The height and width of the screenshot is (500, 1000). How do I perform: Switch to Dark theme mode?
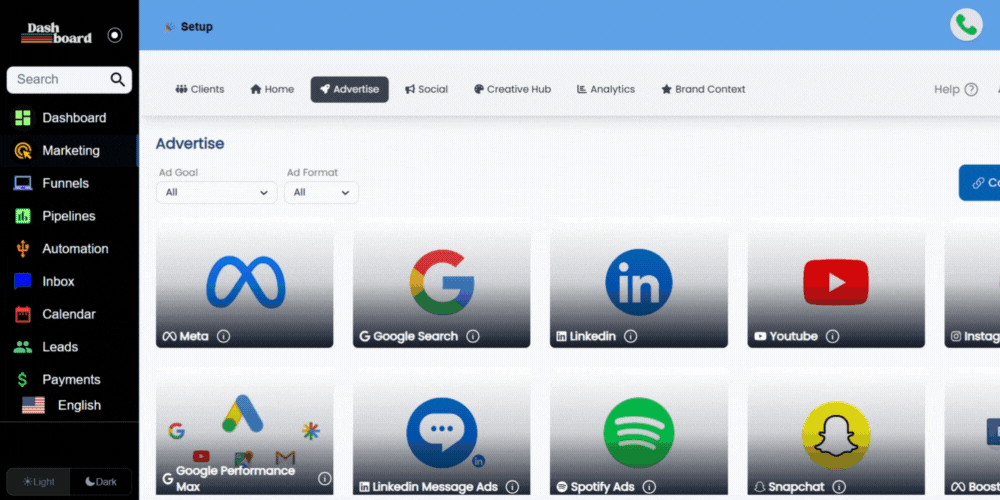click(x=100, y=482)
